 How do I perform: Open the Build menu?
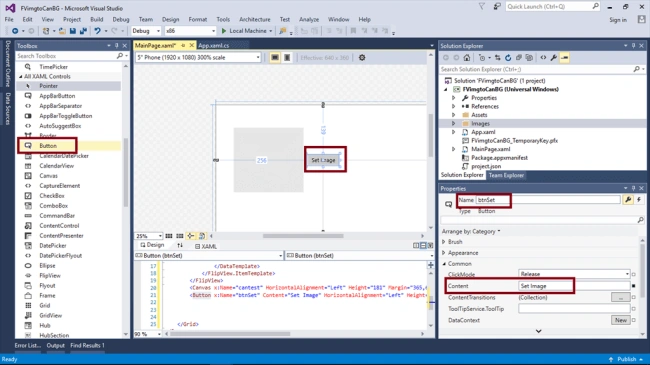pyautogui.click(x=97, y=19)
